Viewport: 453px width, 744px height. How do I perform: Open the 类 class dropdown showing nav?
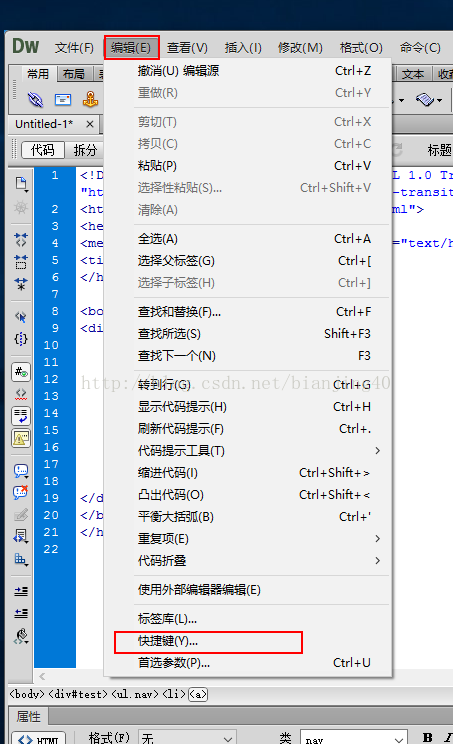[354, 738]
